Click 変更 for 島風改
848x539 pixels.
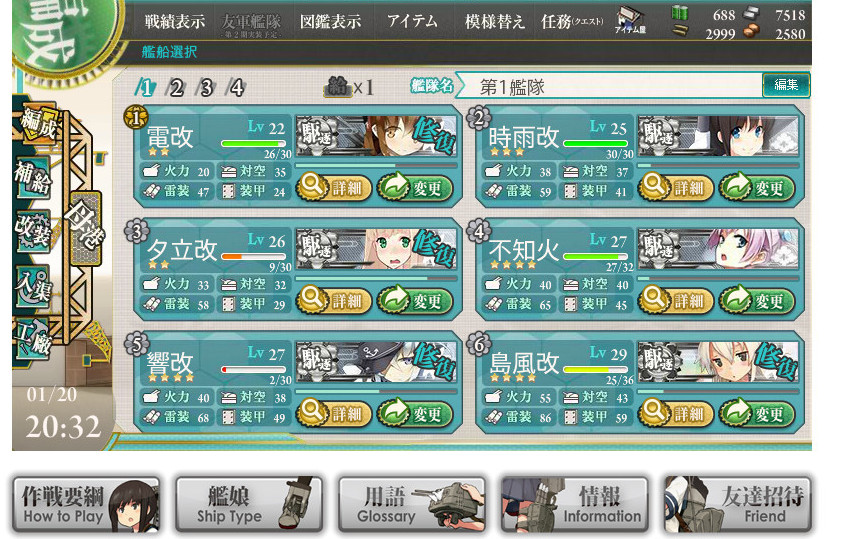pyautogui.click(x=757, y=414)
